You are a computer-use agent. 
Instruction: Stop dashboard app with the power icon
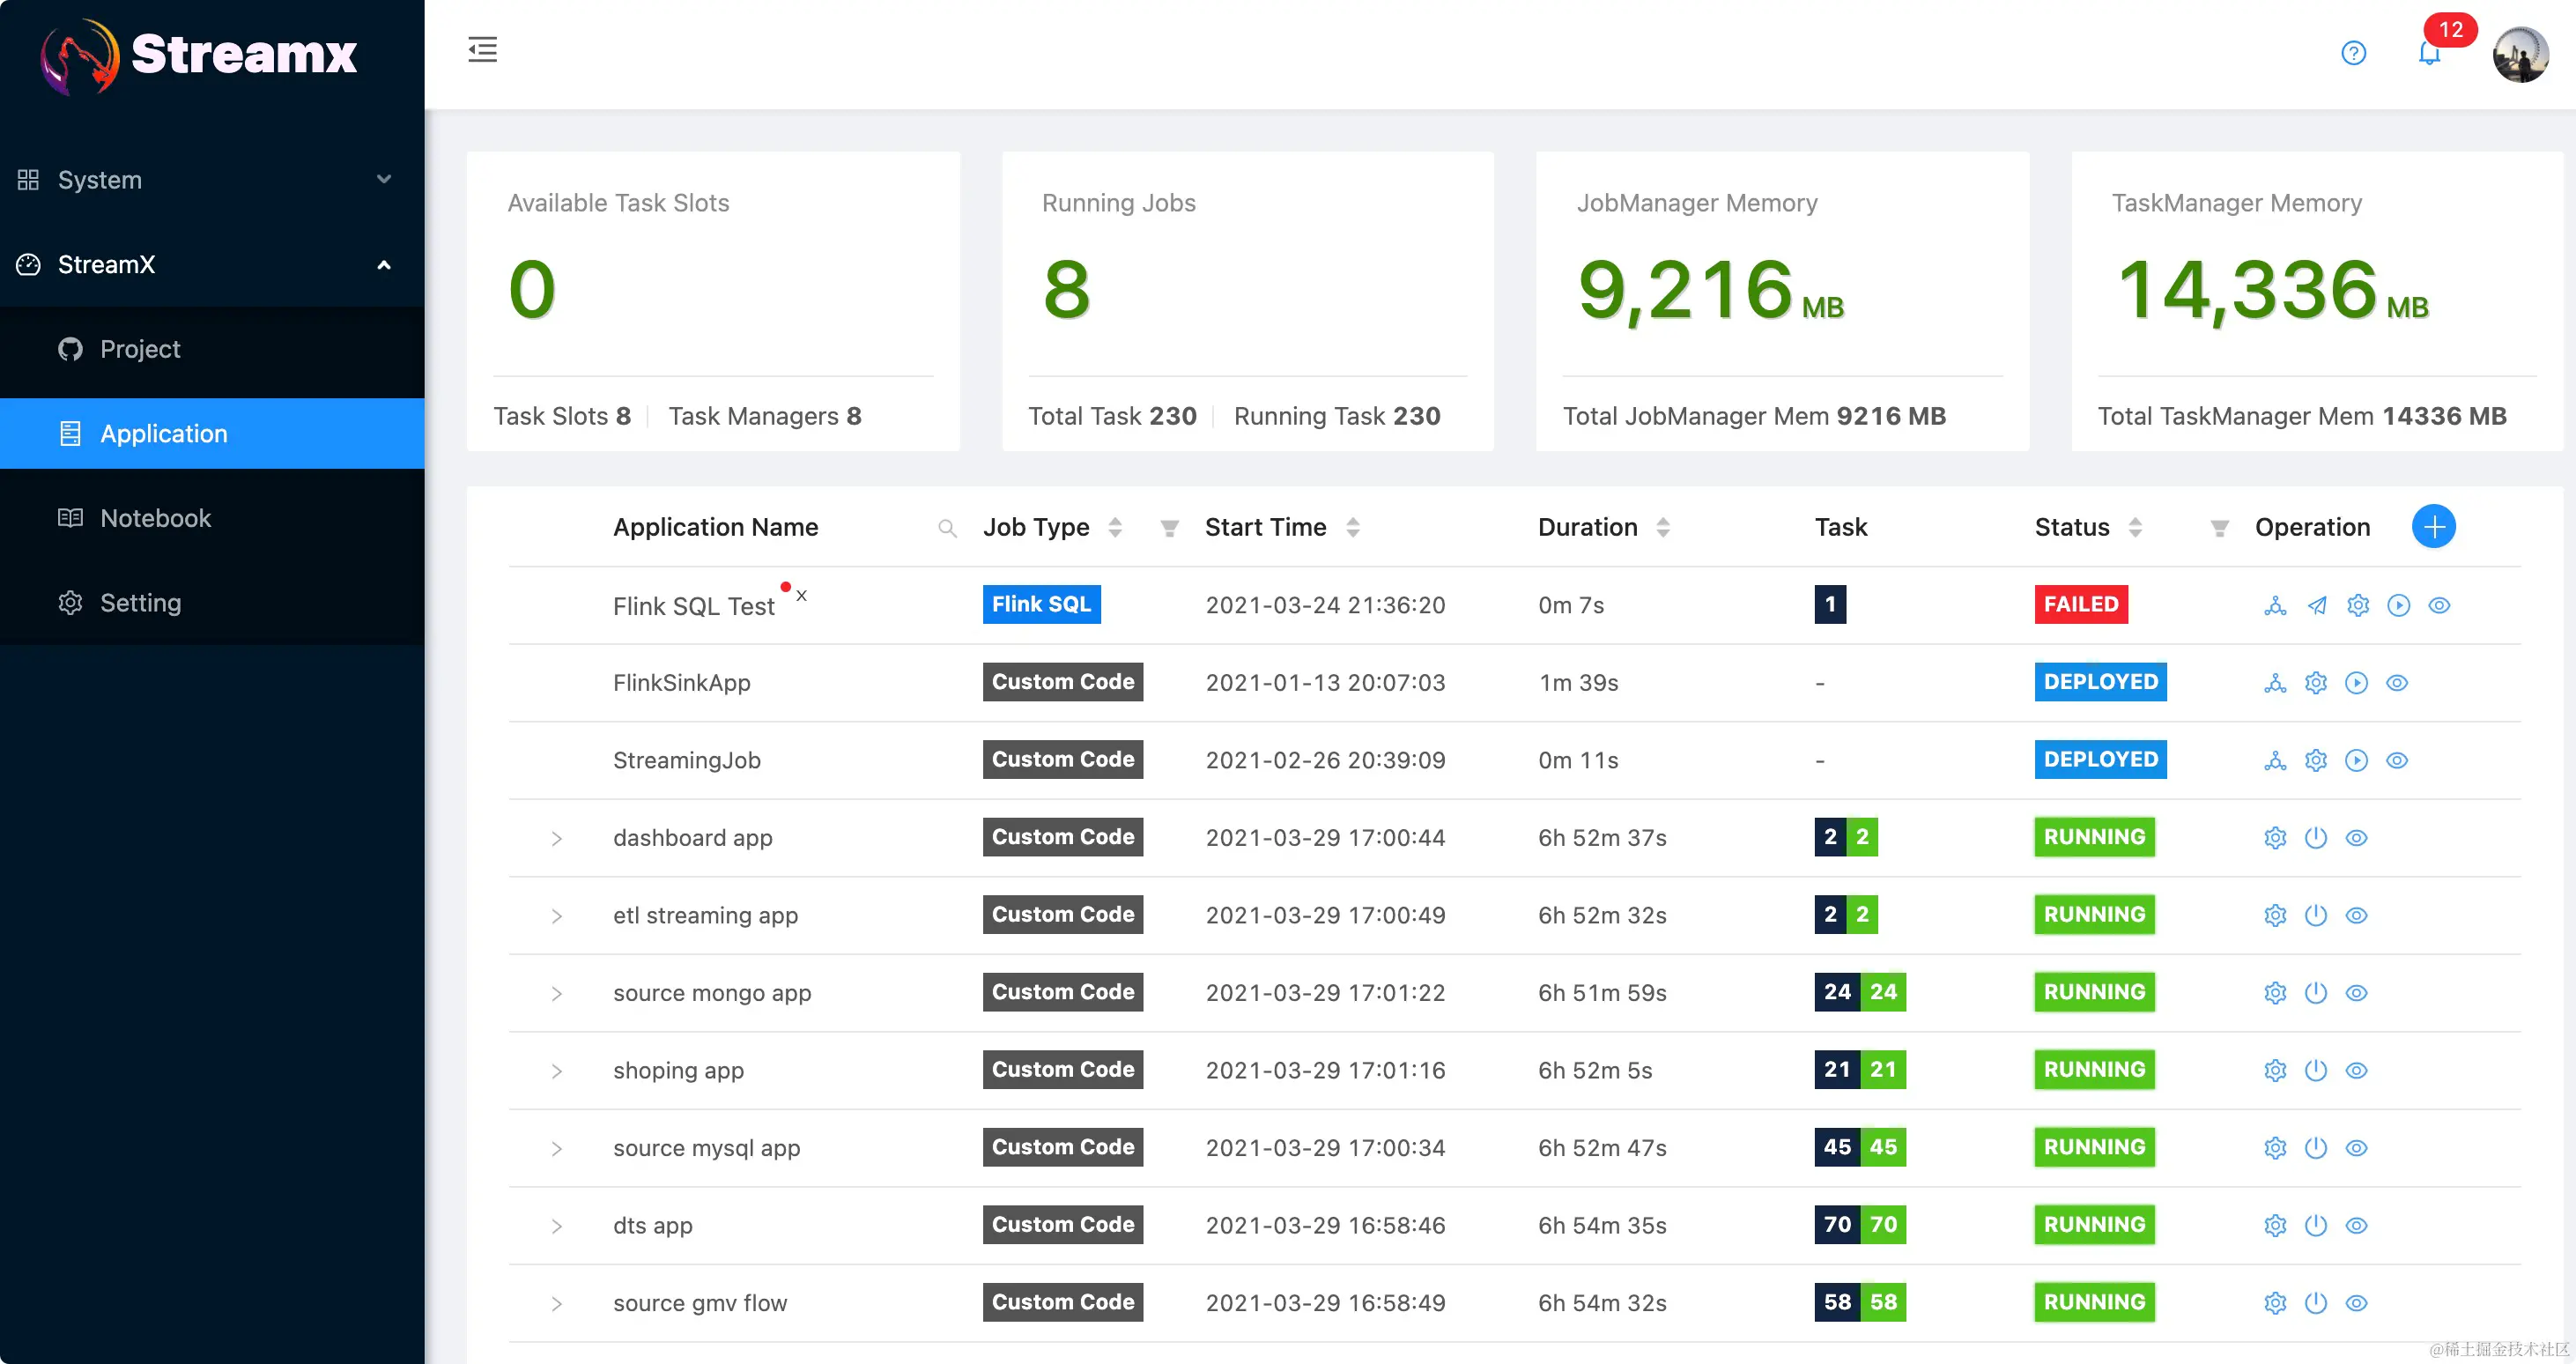click(2315, 838)
